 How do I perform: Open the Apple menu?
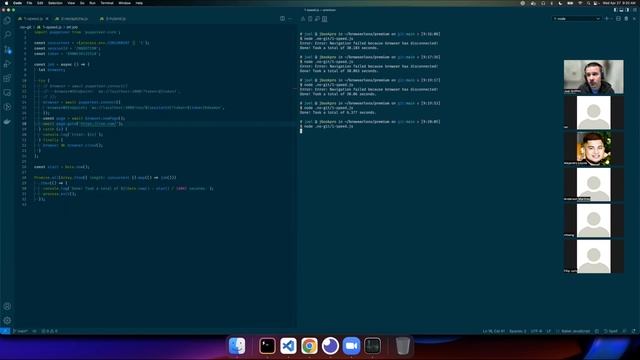pos(6,3)
